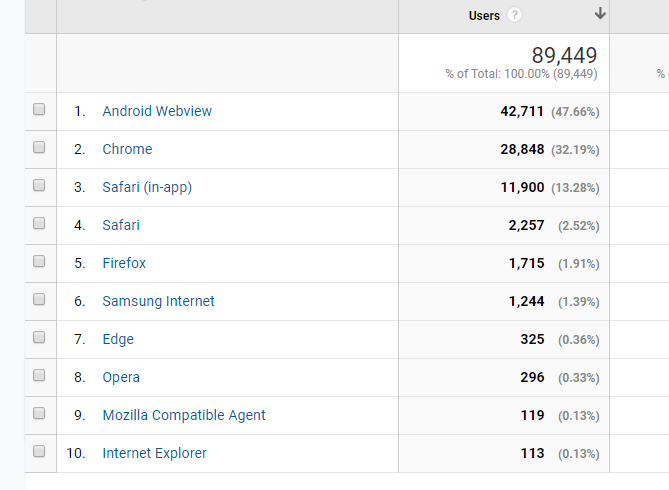Open the Safari (in-app) link

point(147,187)
